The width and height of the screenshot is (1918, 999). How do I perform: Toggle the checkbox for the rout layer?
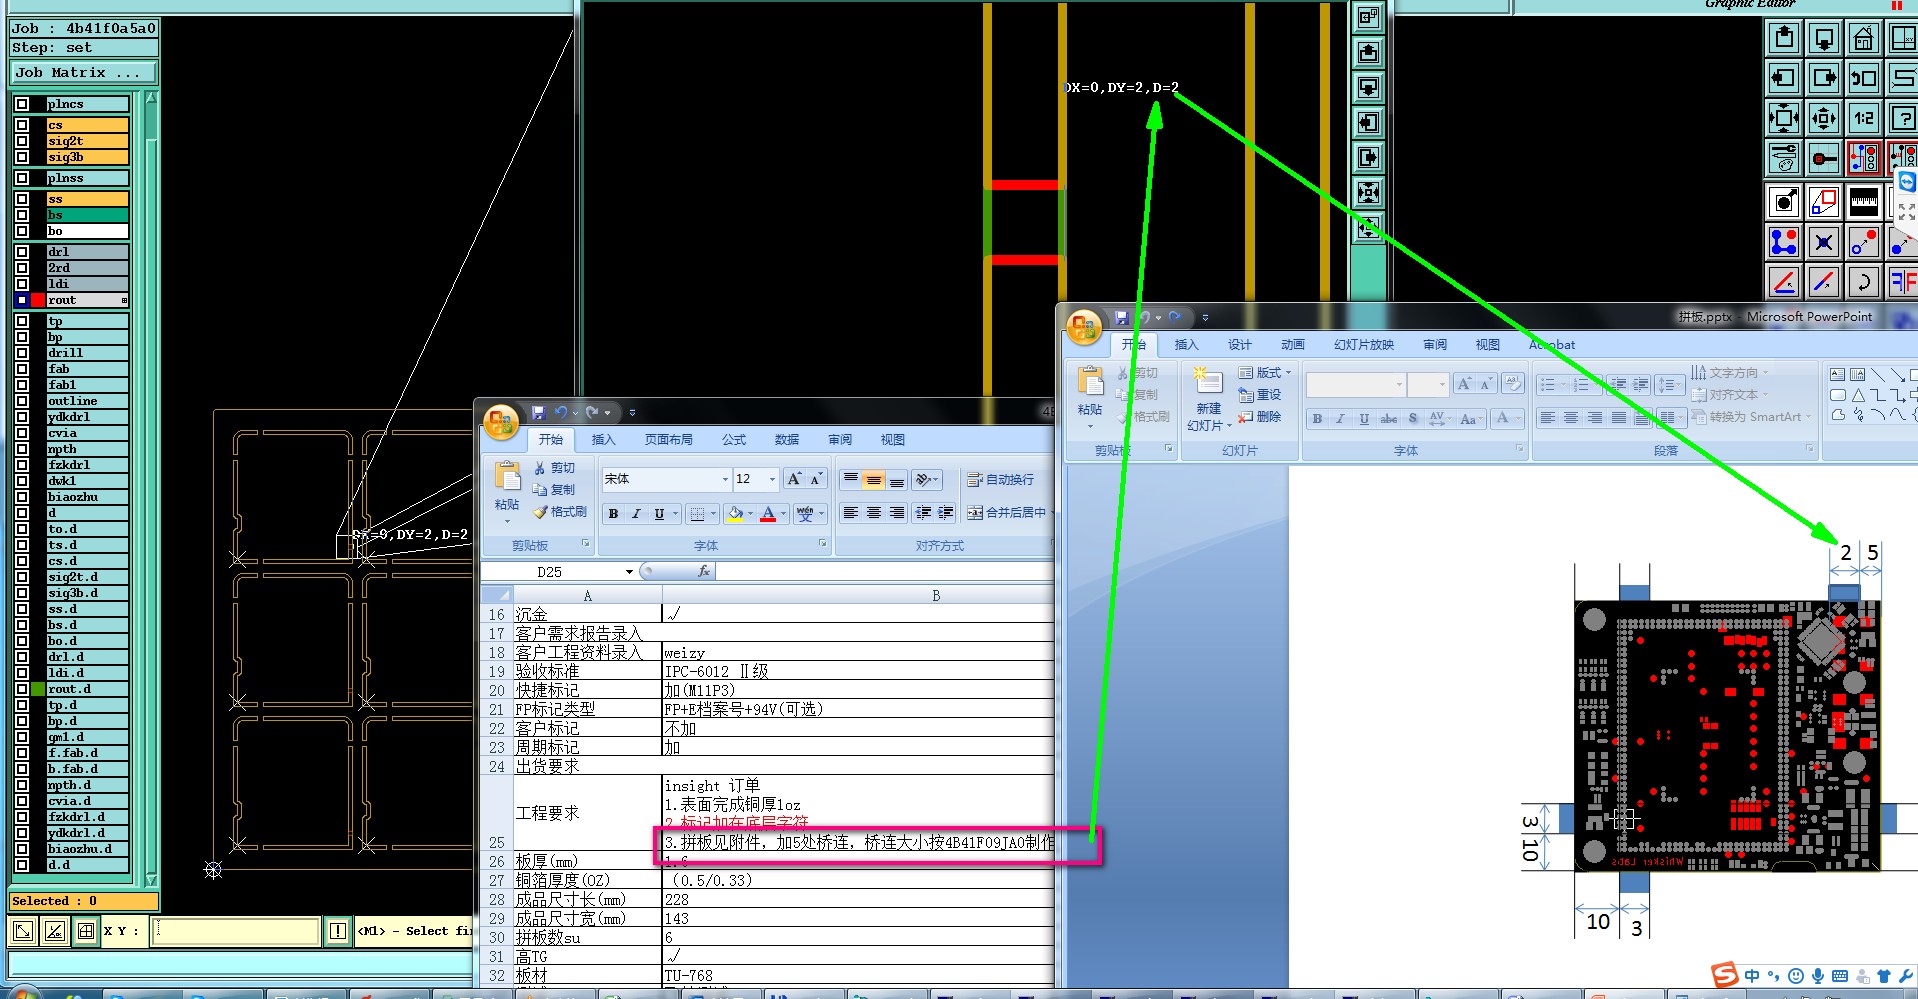pyautogui.click(x=22, y=300)
